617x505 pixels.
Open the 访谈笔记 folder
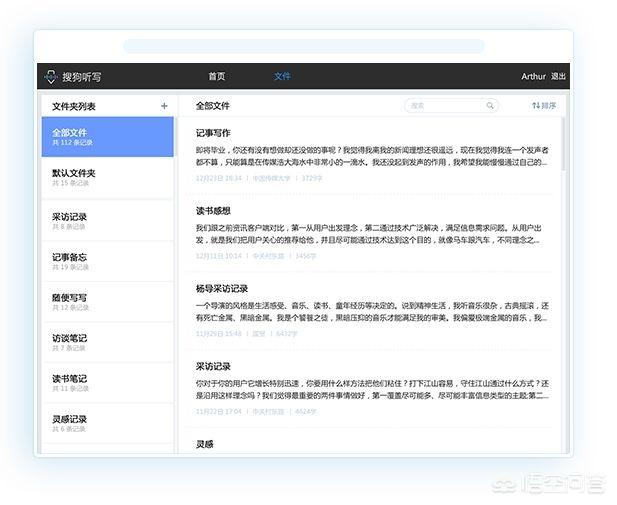[x=107, y=342]
